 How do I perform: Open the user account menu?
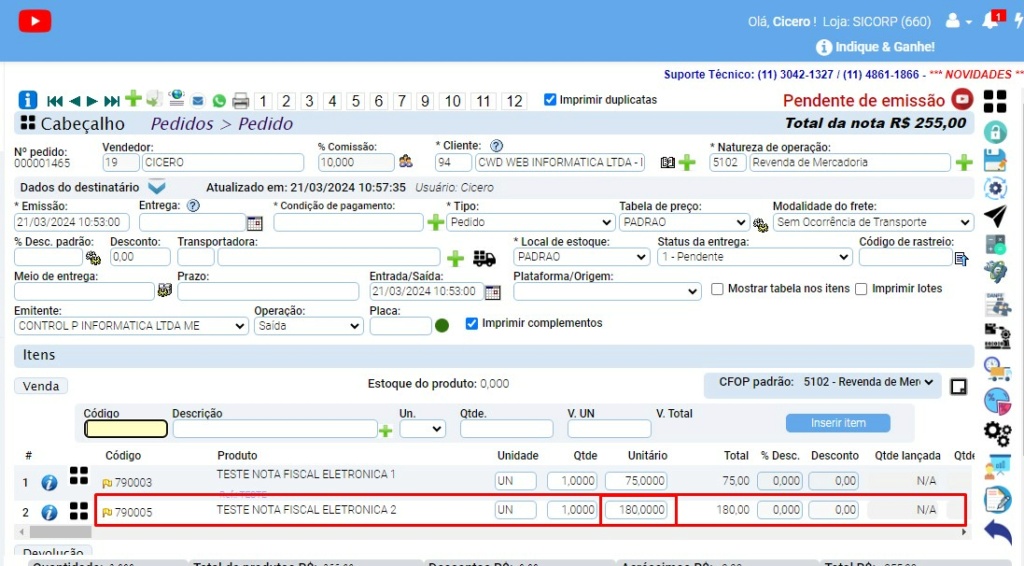click(958, 21)
